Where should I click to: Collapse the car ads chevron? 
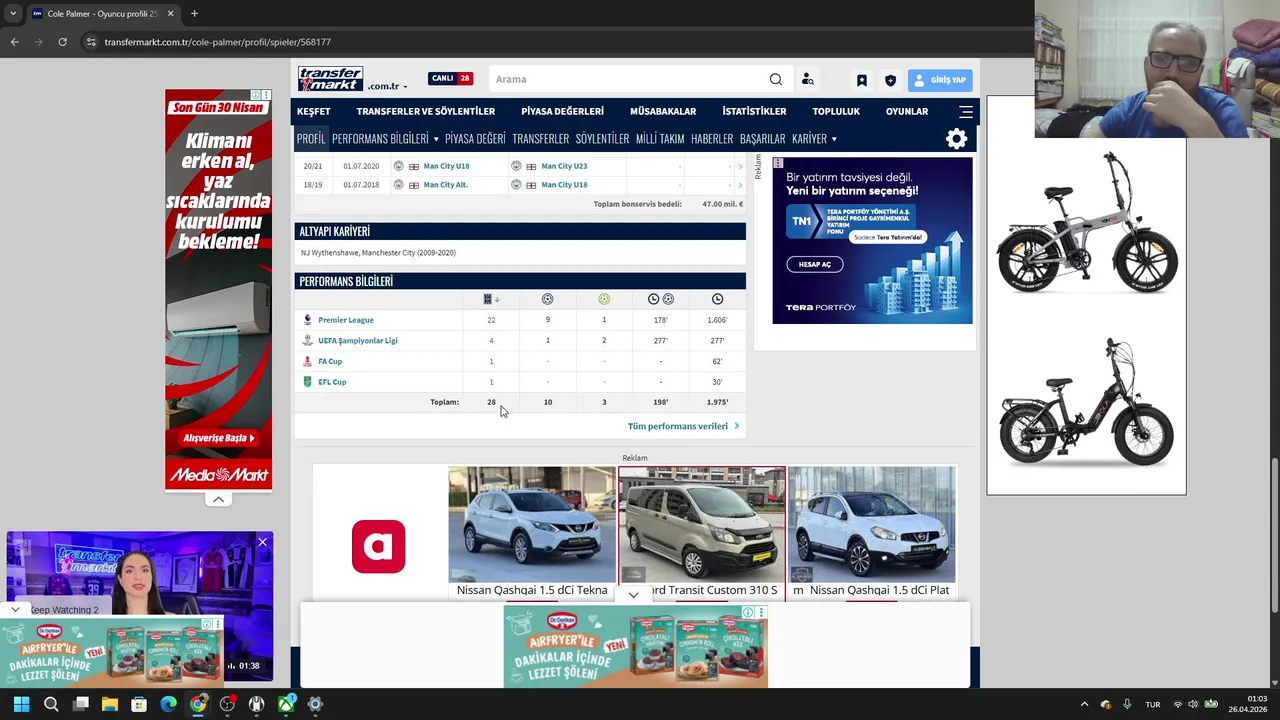(633, 595)
